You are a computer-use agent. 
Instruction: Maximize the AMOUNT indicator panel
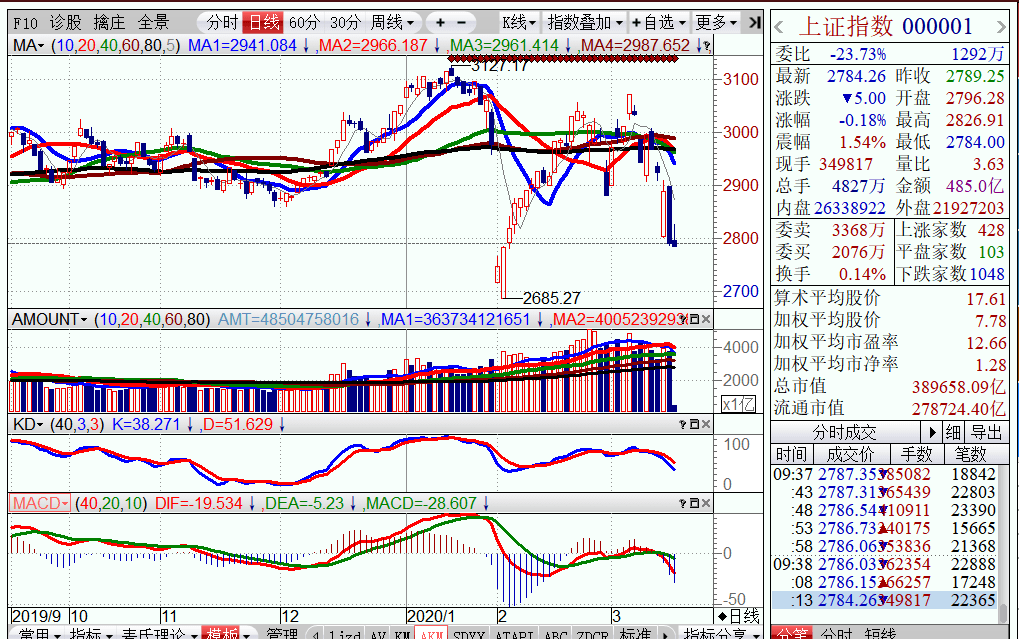(694, 319)
